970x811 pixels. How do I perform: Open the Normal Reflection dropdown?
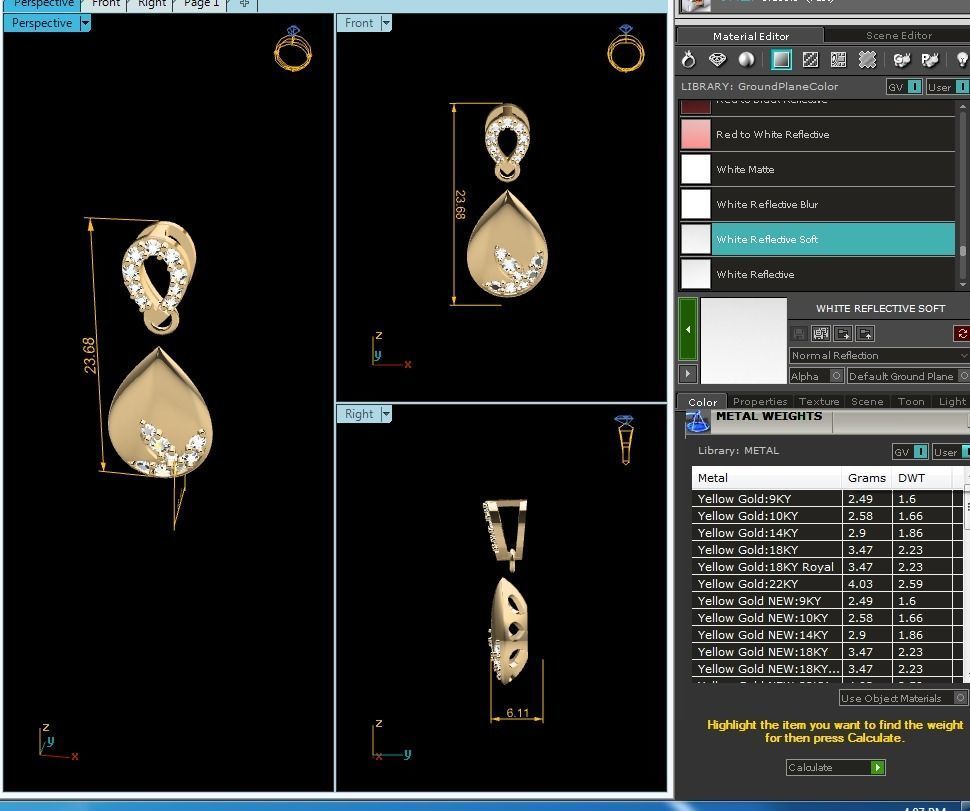click(879, 356)
